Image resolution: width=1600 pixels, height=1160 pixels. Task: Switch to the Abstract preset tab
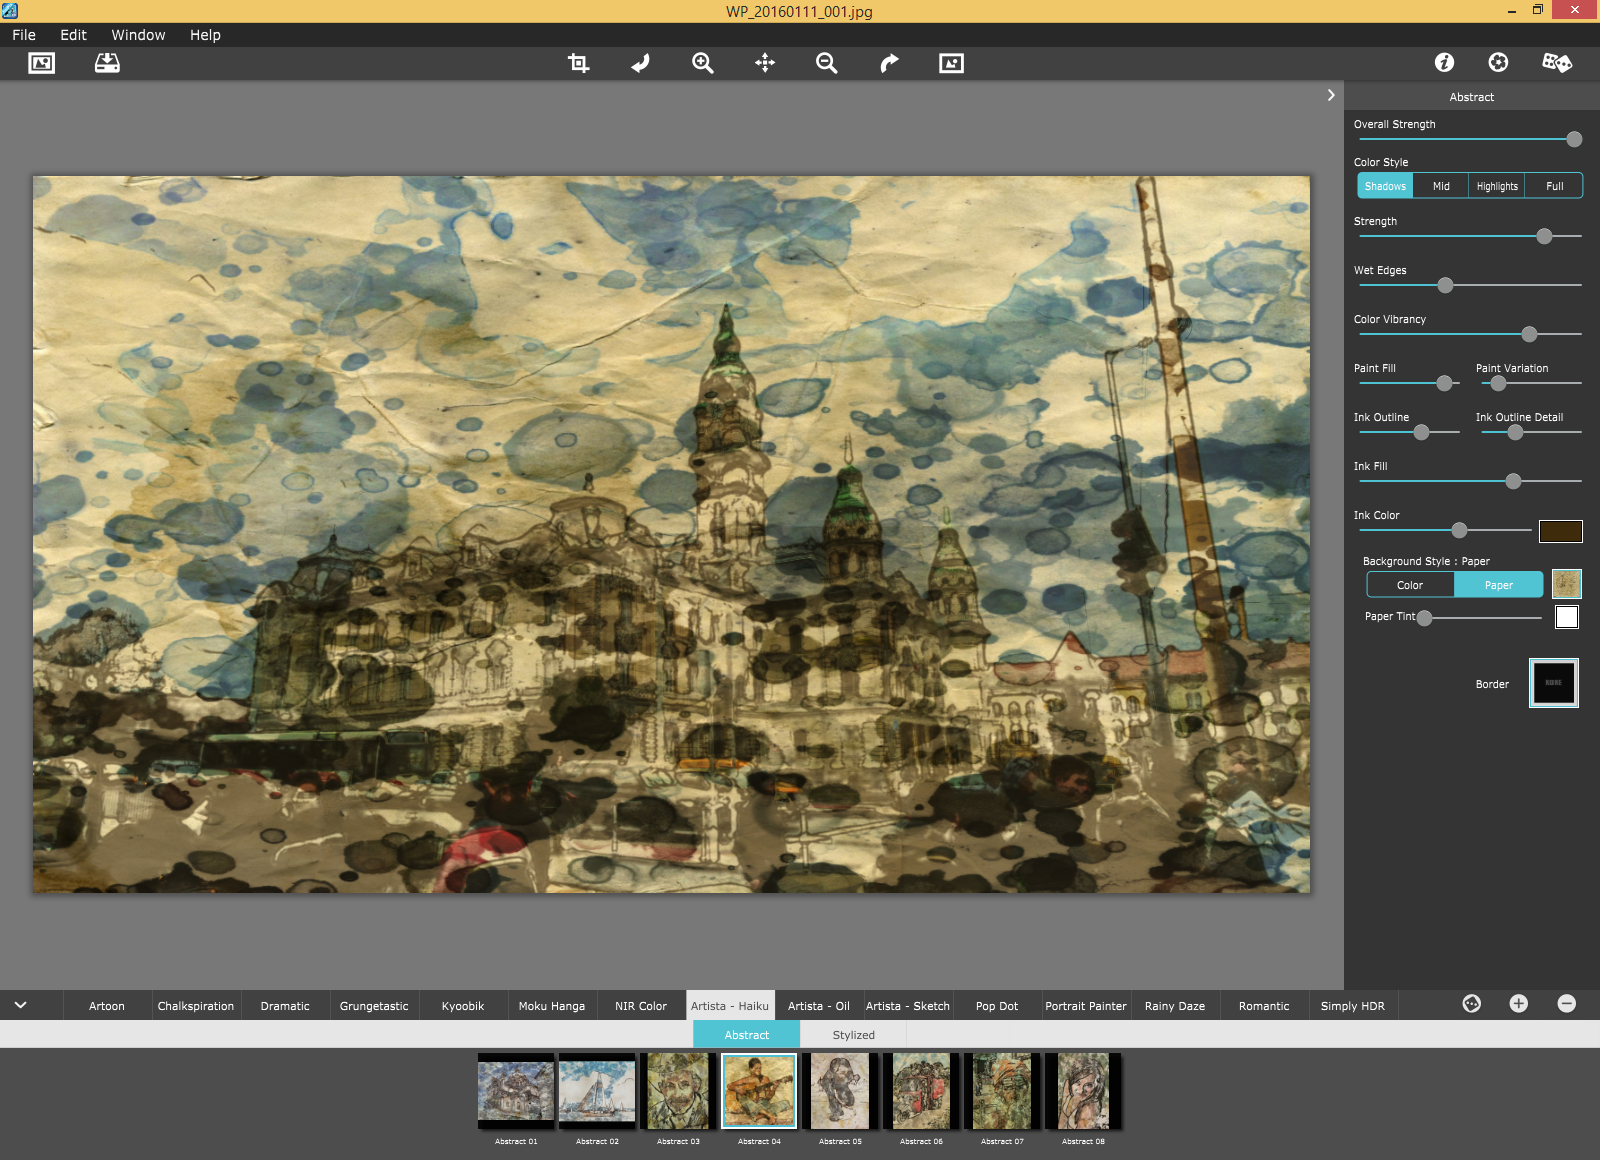pos(747,1035)
